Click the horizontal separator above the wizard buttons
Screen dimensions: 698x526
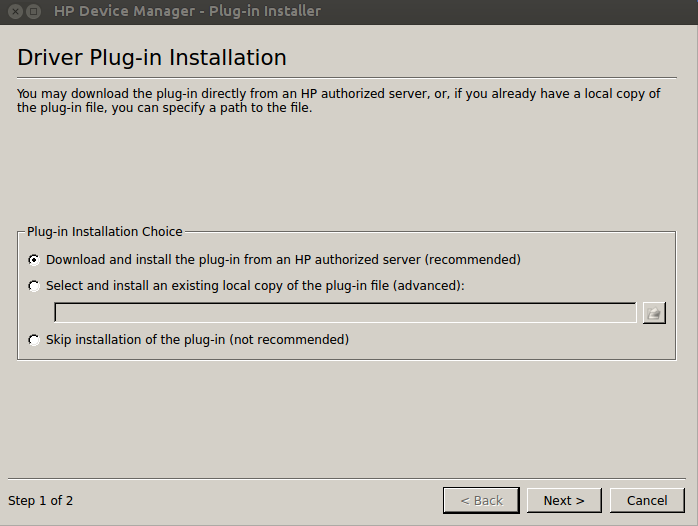click(347, 479)
